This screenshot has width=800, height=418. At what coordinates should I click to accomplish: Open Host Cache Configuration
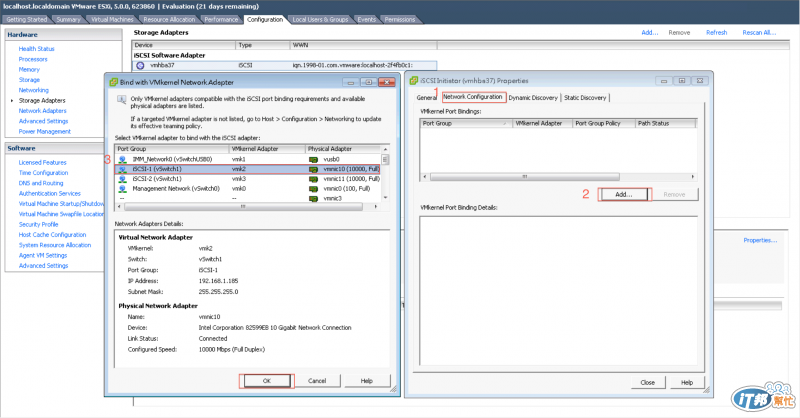point(53,235)
